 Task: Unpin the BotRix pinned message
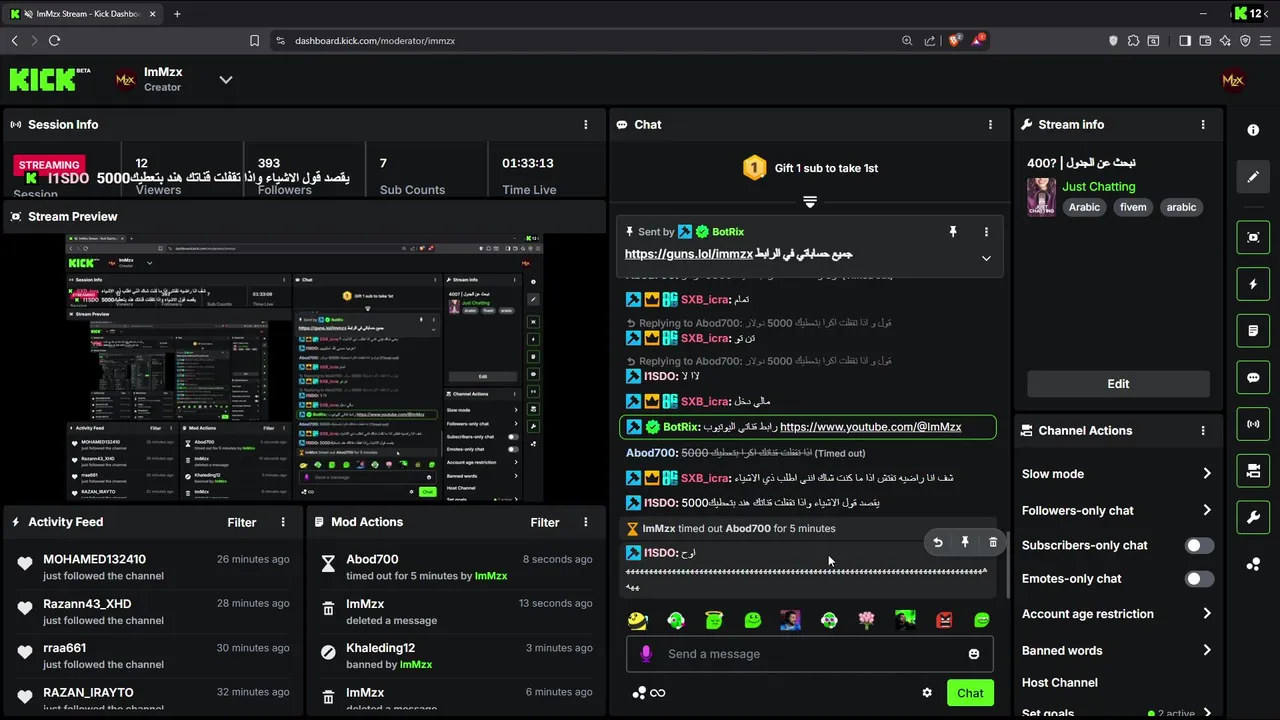click(x=953, y=231)
